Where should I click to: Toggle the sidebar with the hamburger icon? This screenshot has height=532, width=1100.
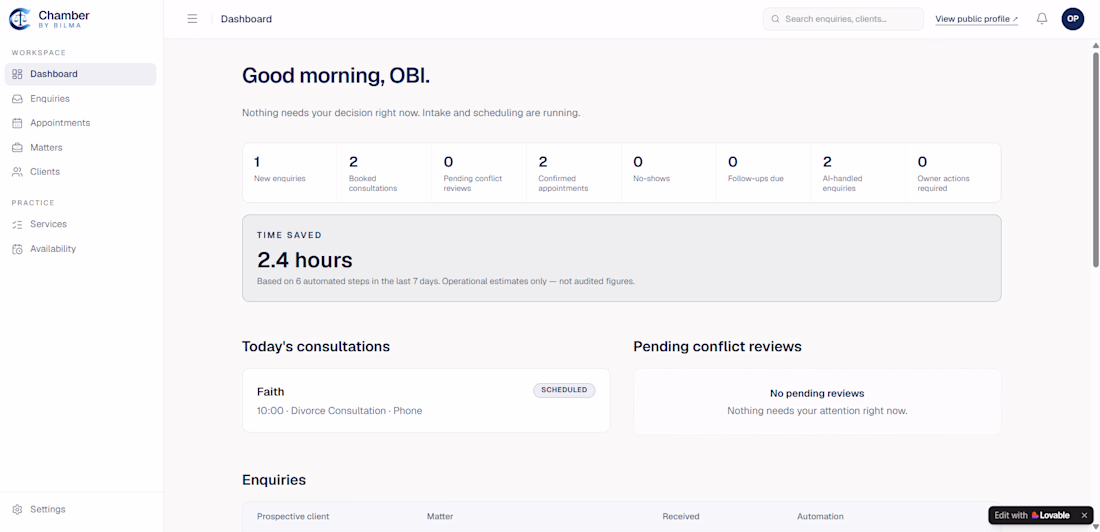(x=192, y=19)
